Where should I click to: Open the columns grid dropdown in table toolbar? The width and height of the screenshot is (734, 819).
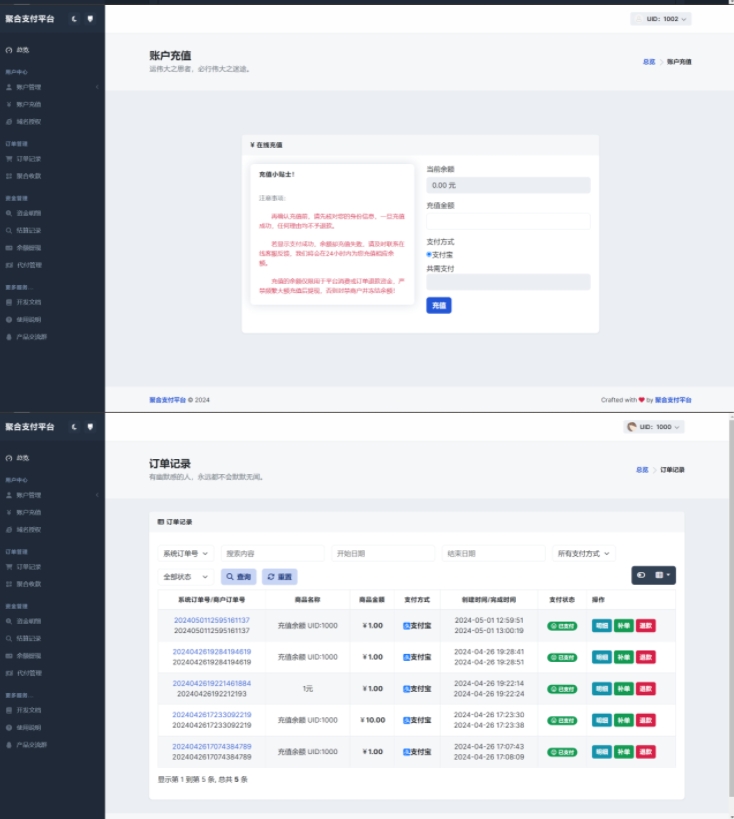tap(663, 575)
